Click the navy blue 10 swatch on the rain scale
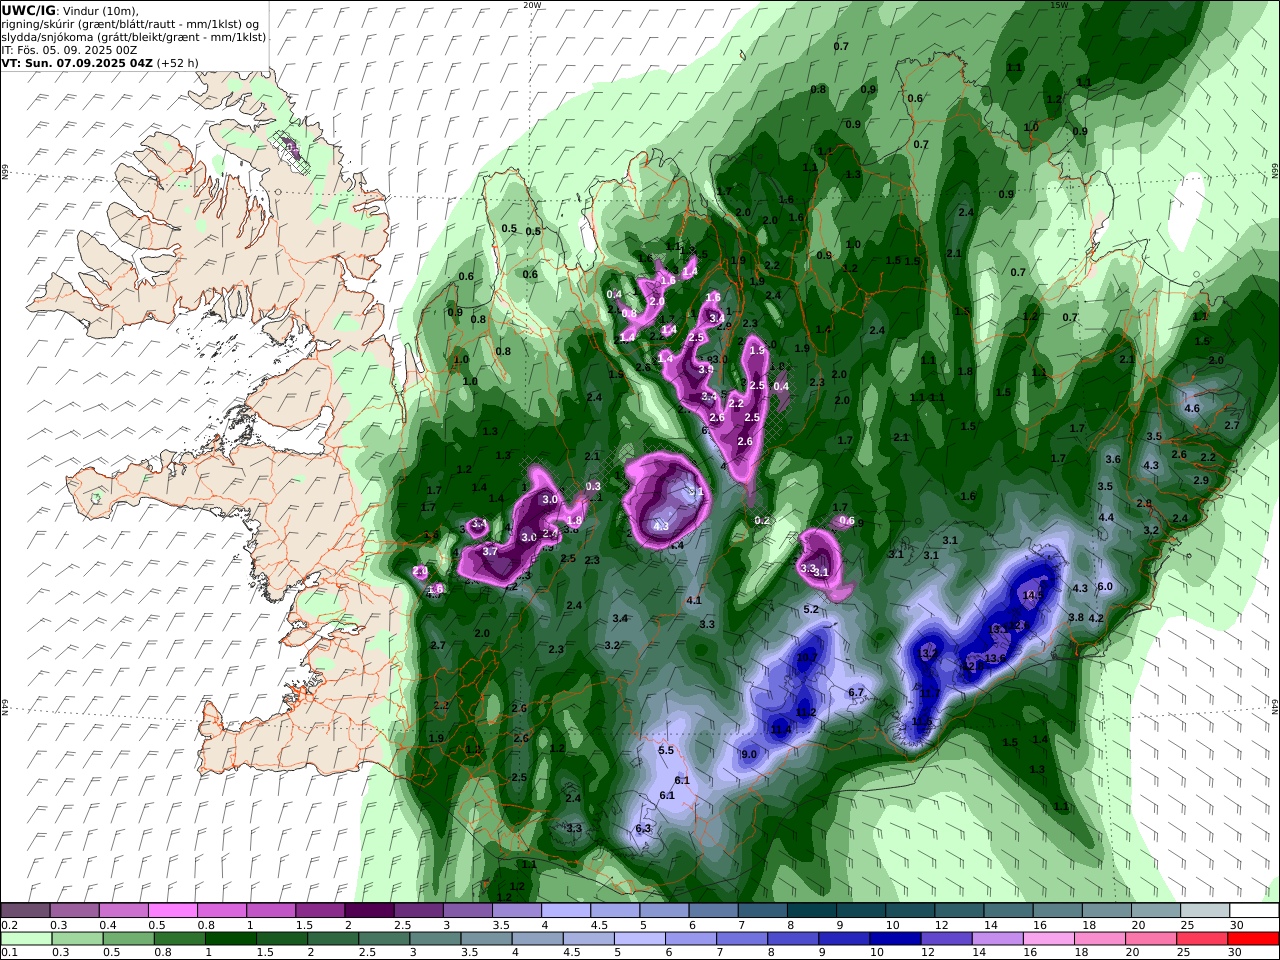This screenshot has width=1280, height=960. tap(895, 938)
